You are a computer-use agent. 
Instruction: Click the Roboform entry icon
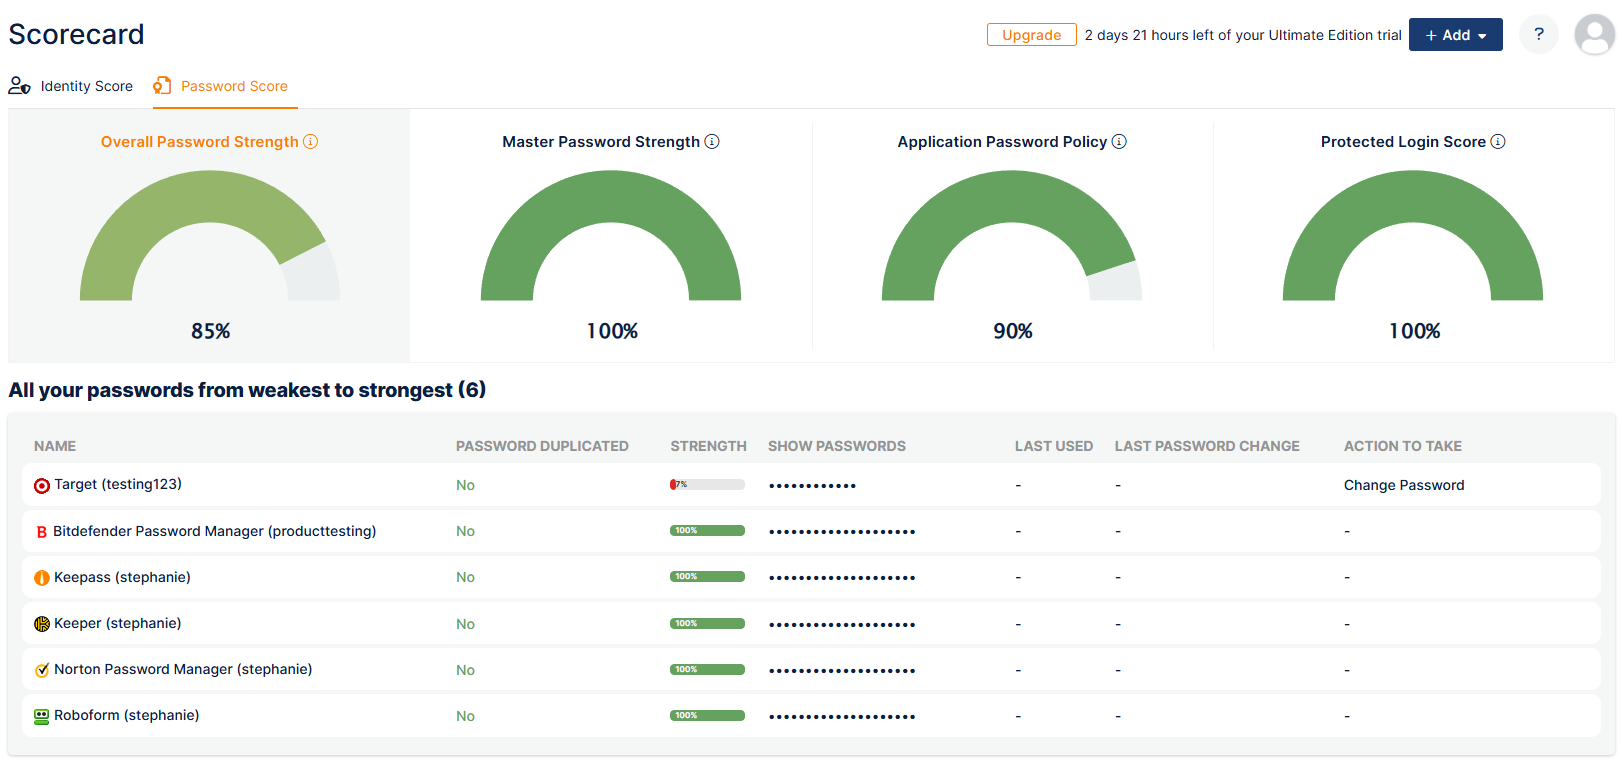42,716
